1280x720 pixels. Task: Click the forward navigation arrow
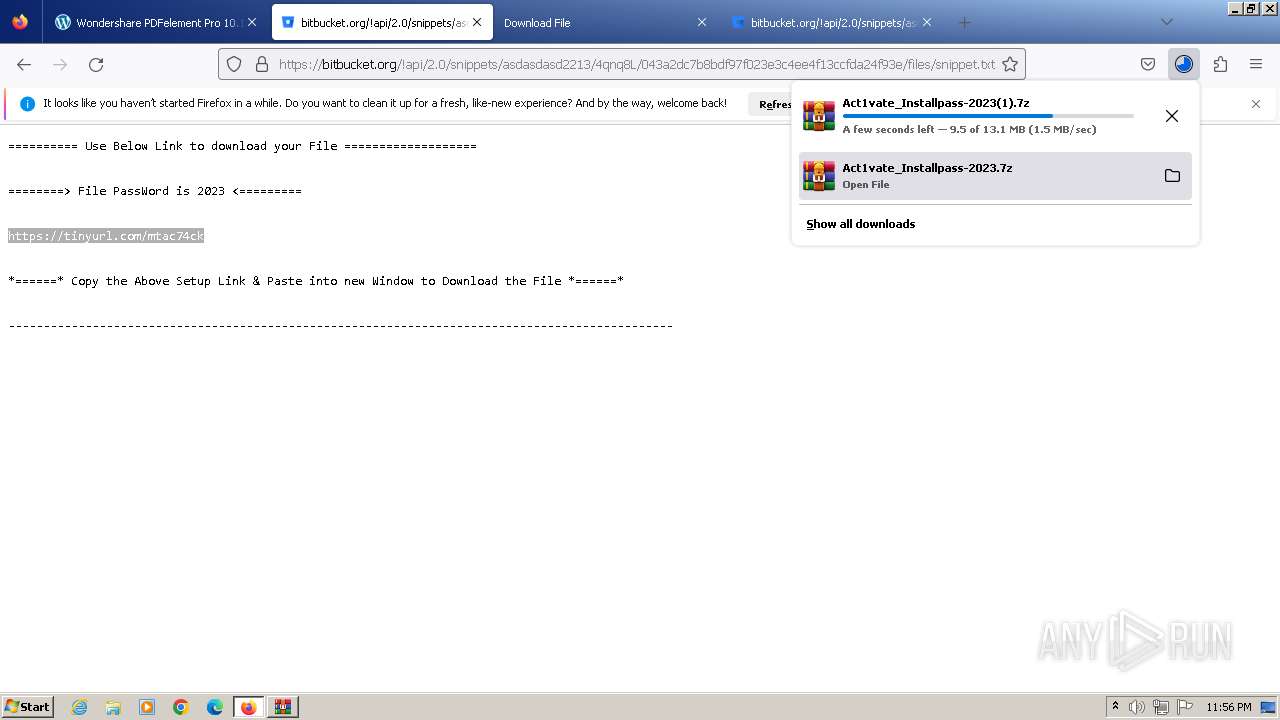[60, 64]
